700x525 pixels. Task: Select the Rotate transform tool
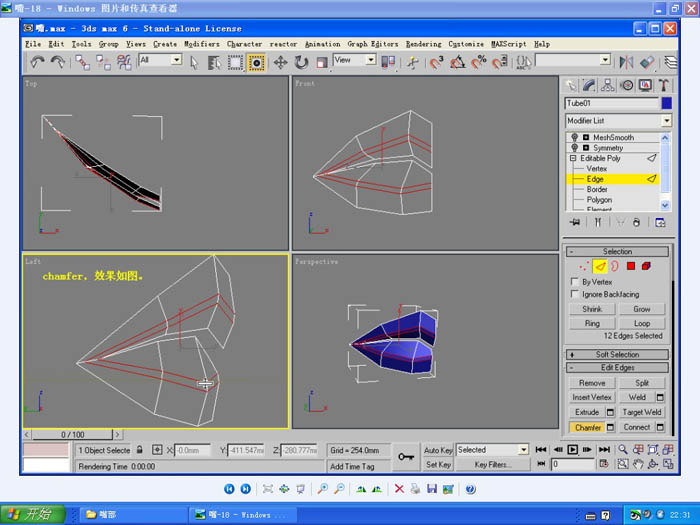302,62
